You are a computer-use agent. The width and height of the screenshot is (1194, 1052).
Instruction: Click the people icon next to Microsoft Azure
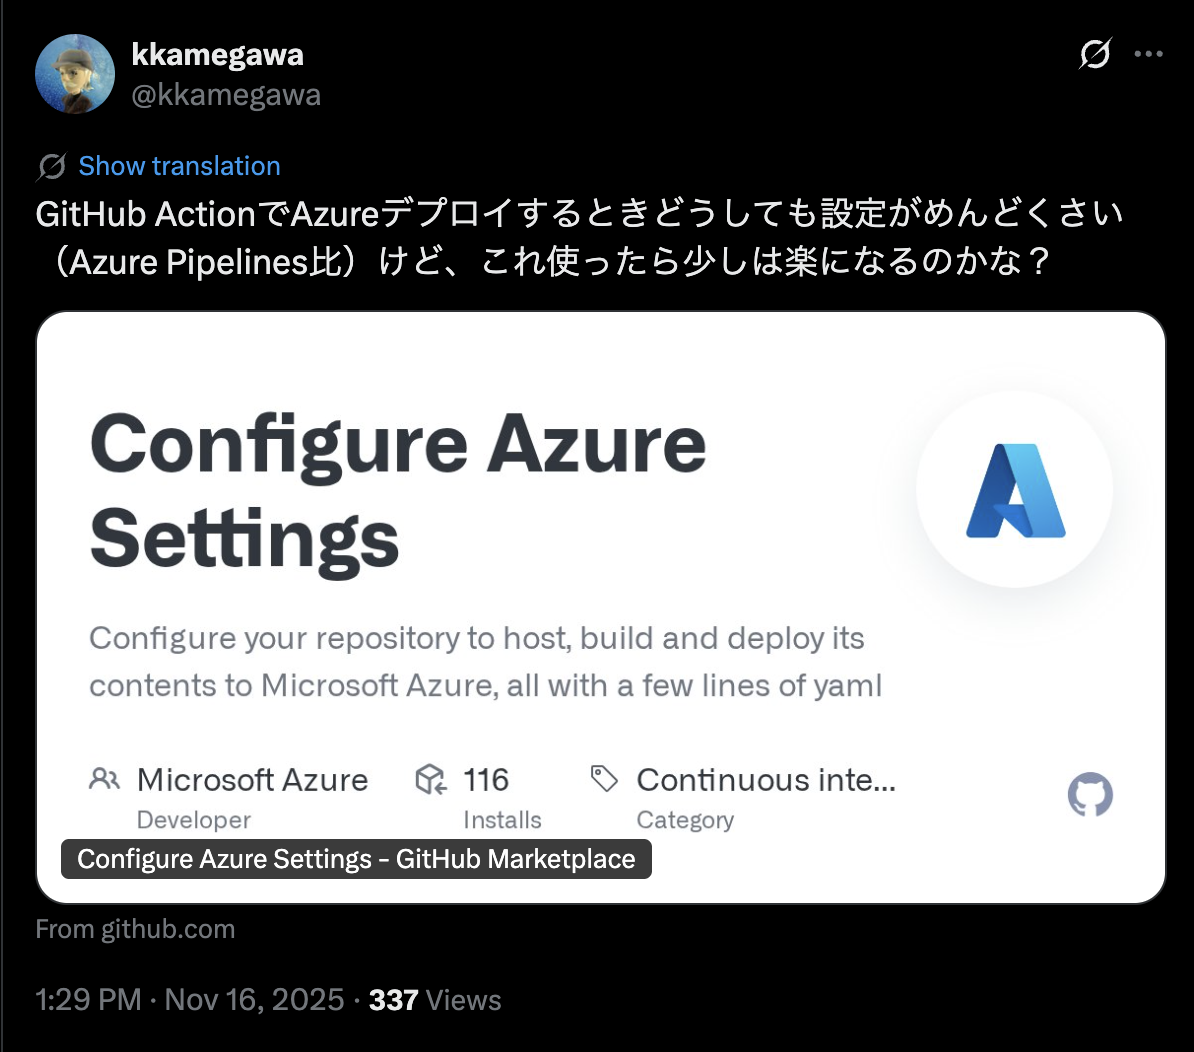tap(104, 778)
